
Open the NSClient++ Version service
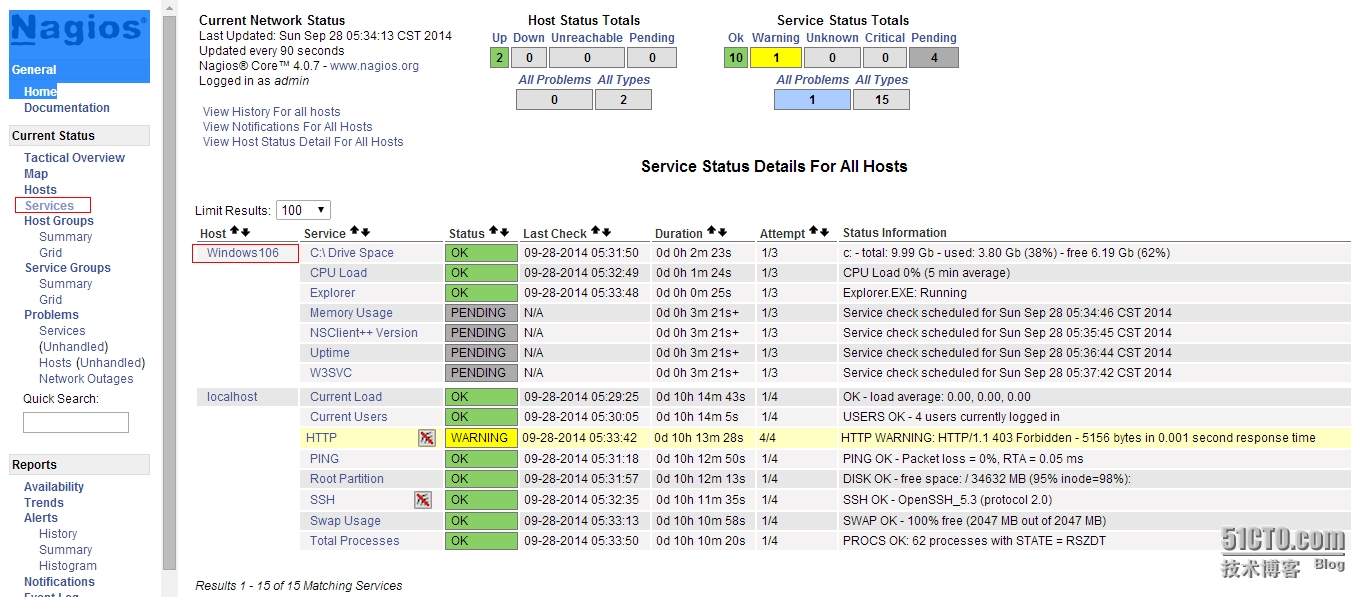pyautogui.click(x=364, y=333)
